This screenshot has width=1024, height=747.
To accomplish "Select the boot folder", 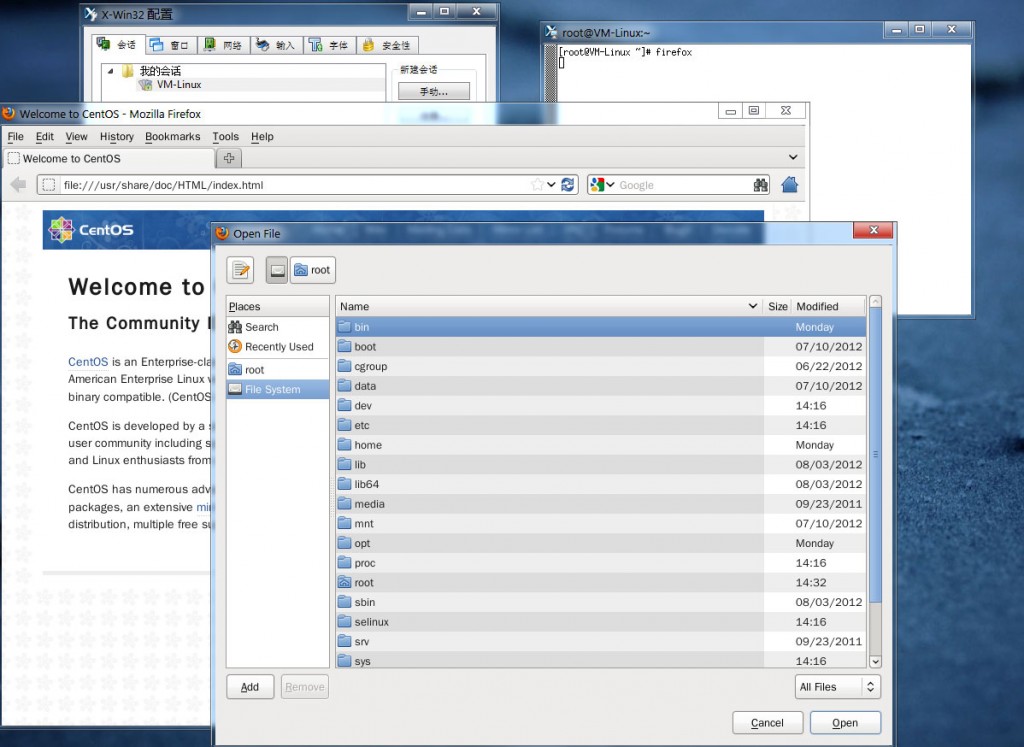I will click(601, 346).
